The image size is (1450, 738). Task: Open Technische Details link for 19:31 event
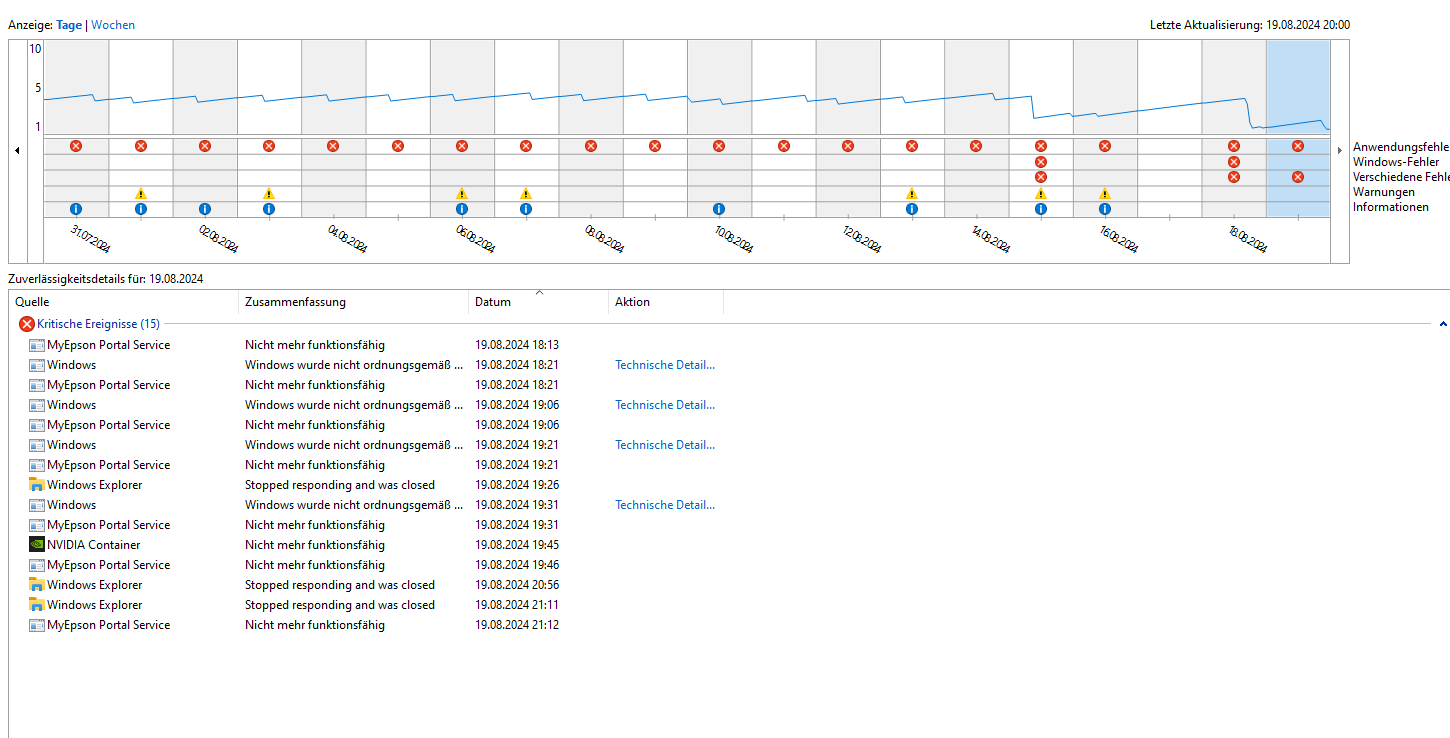click(665, 505)
